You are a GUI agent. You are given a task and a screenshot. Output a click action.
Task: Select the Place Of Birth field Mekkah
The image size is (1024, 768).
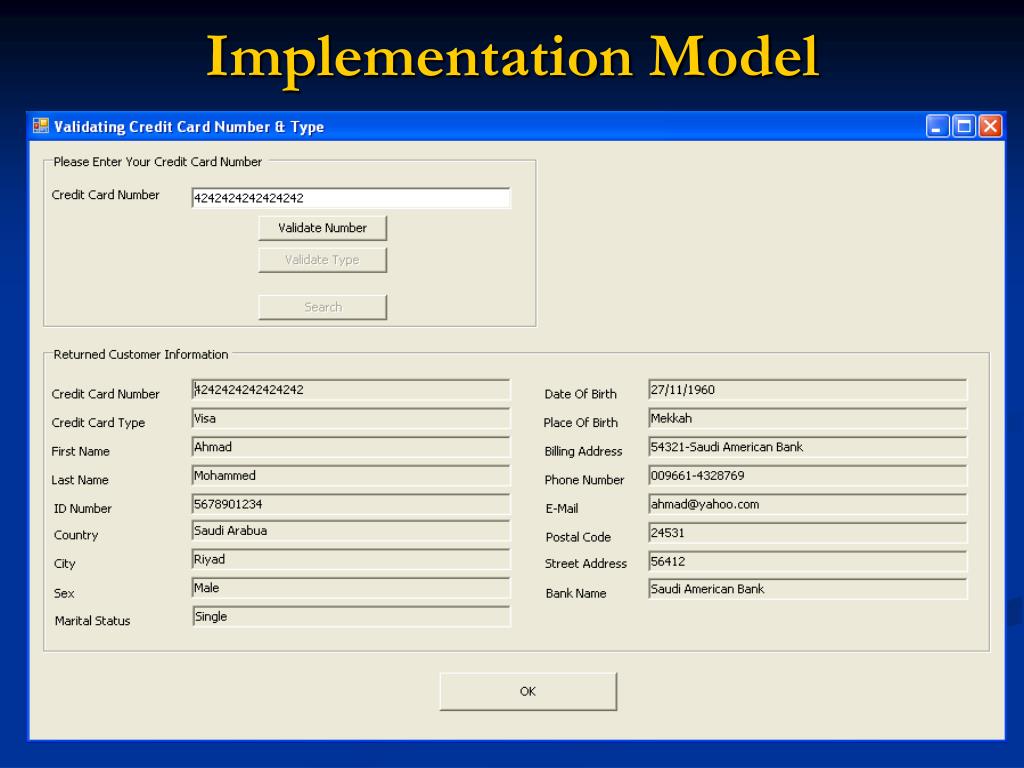tap(807, 419)
